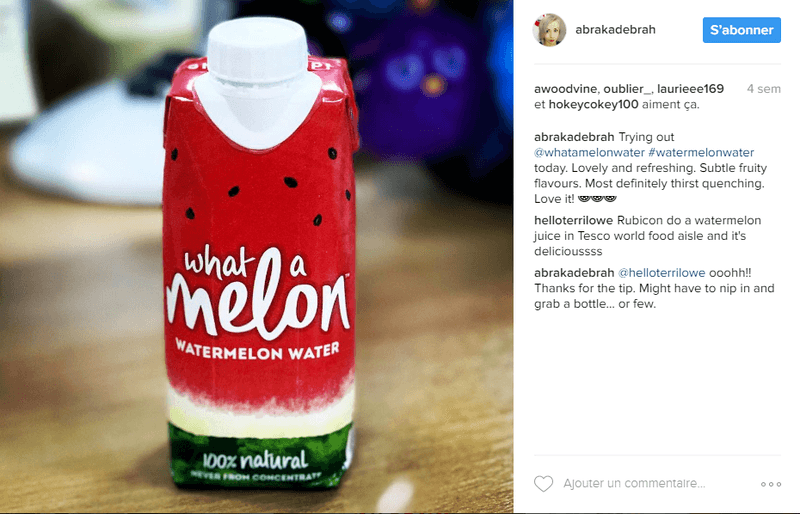Click the 4 sem timestamp

pyautogui.click(x=763, y=89)
